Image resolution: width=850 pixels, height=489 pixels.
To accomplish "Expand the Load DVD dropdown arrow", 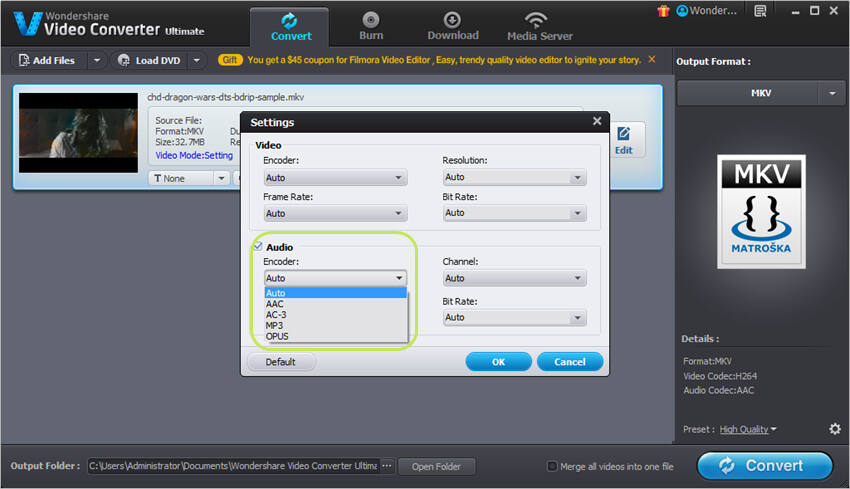I will point(197,60).
